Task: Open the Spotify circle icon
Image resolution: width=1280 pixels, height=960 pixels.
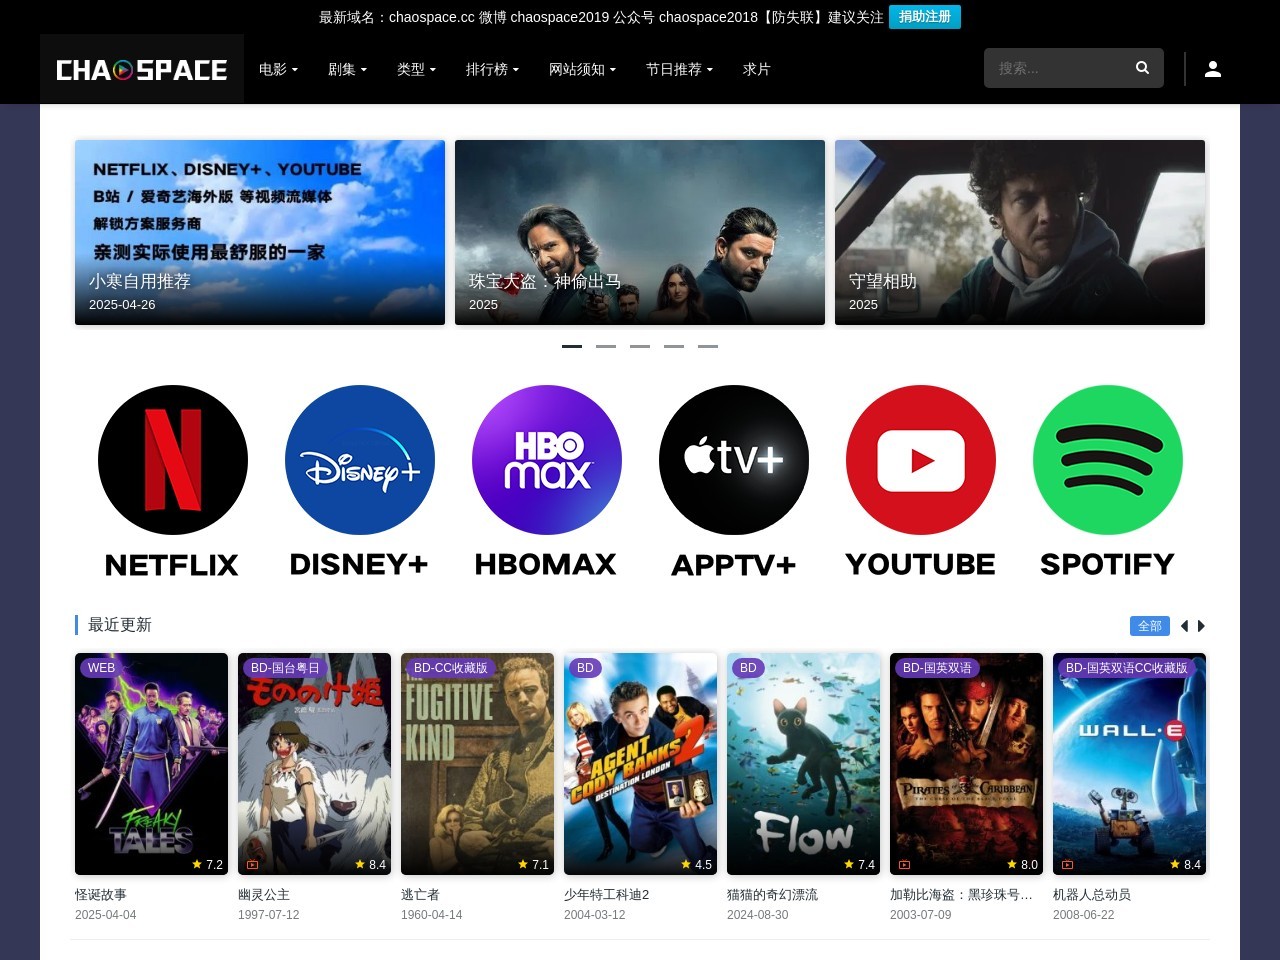Action: (x=1108, y=460)
